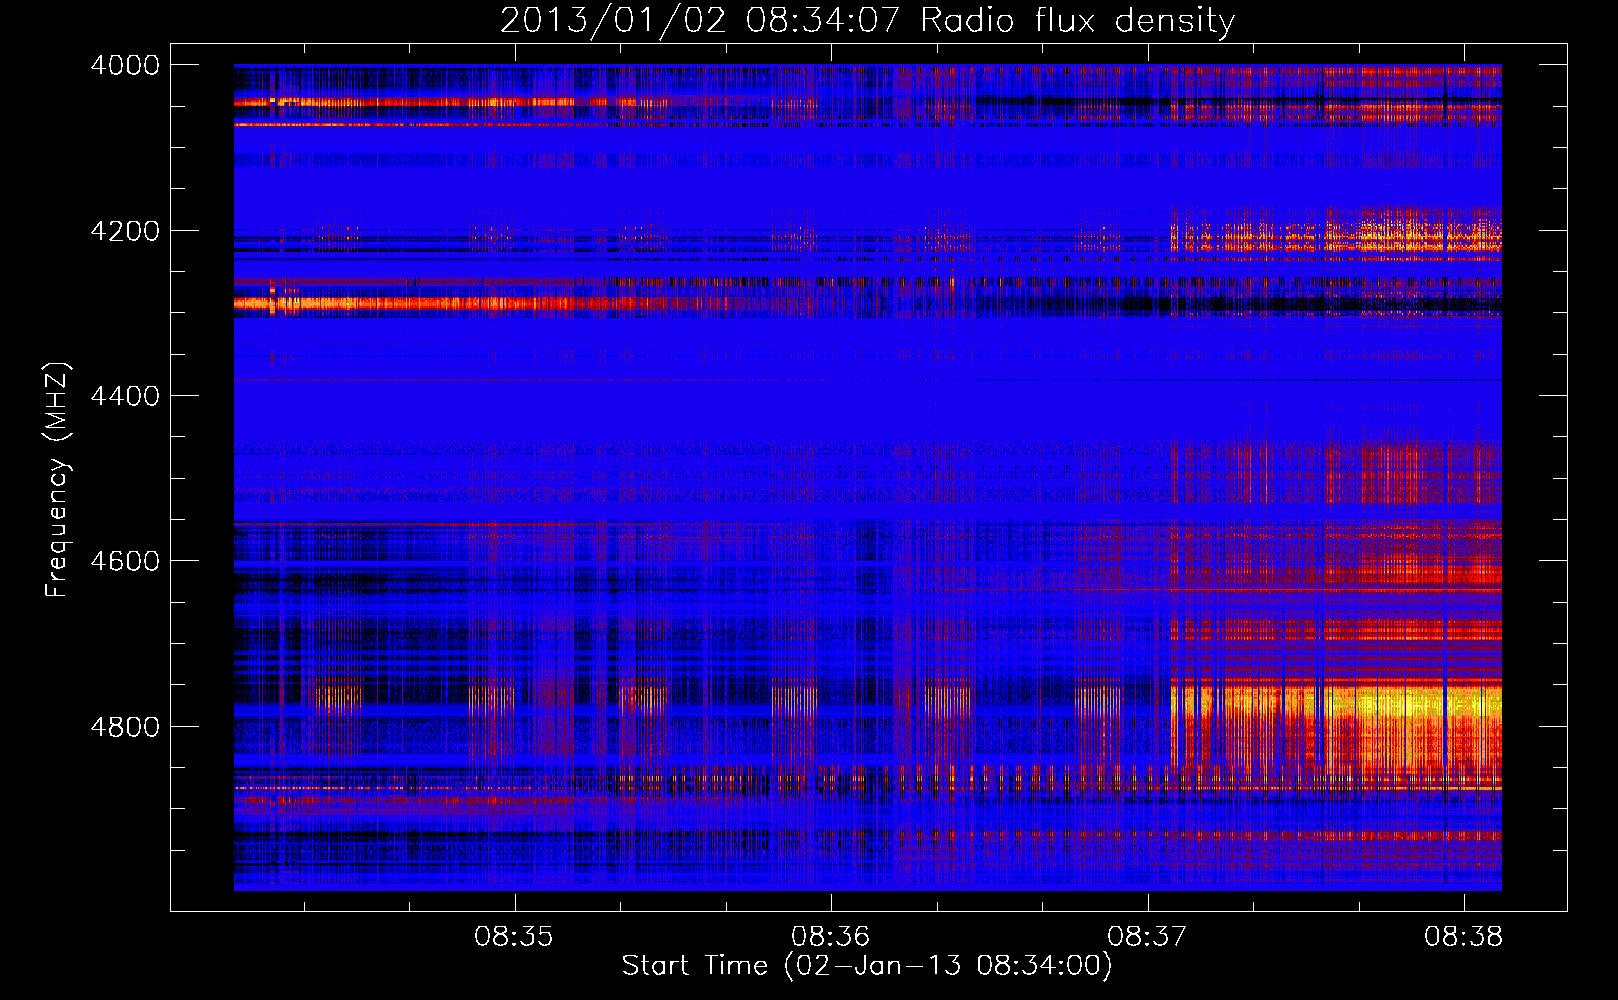Image resolution: width=1618 pixels, height=1000 pixels.
Task: Click the plot title '2013/01/02 08:34:07 Radio flux density'
Action: (867, 20)
